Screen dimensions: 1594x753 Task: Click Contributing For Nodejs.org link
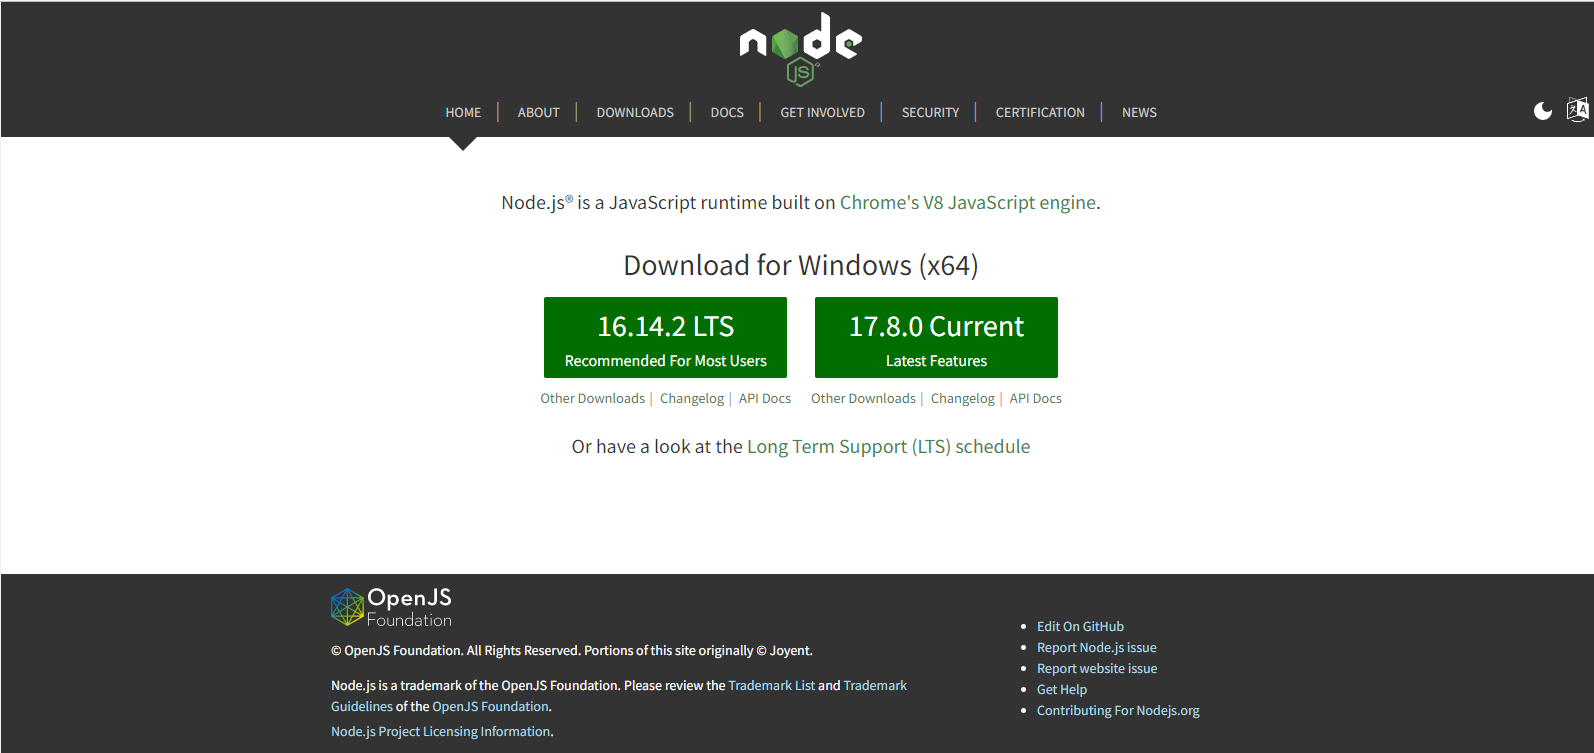coord(1118,711)
